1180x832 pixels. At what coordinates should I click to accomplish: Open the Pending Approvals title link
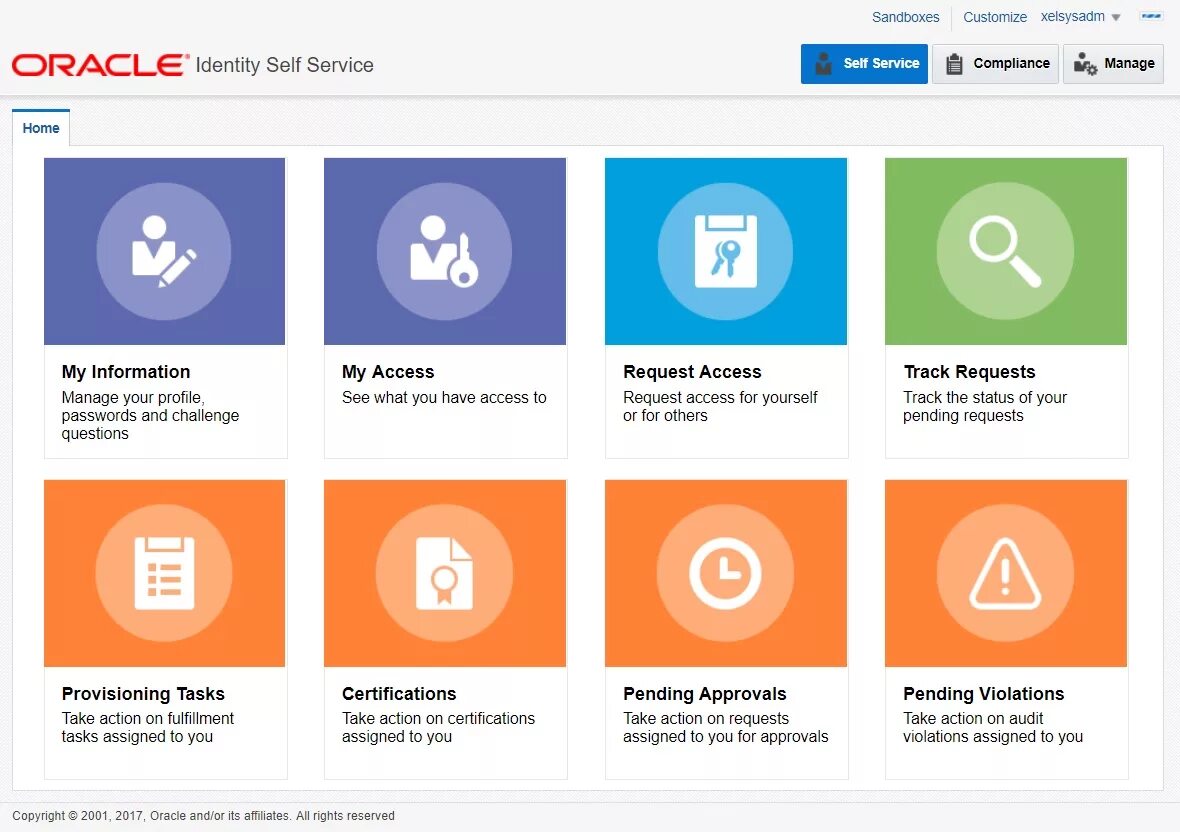(x=704, y=694)
